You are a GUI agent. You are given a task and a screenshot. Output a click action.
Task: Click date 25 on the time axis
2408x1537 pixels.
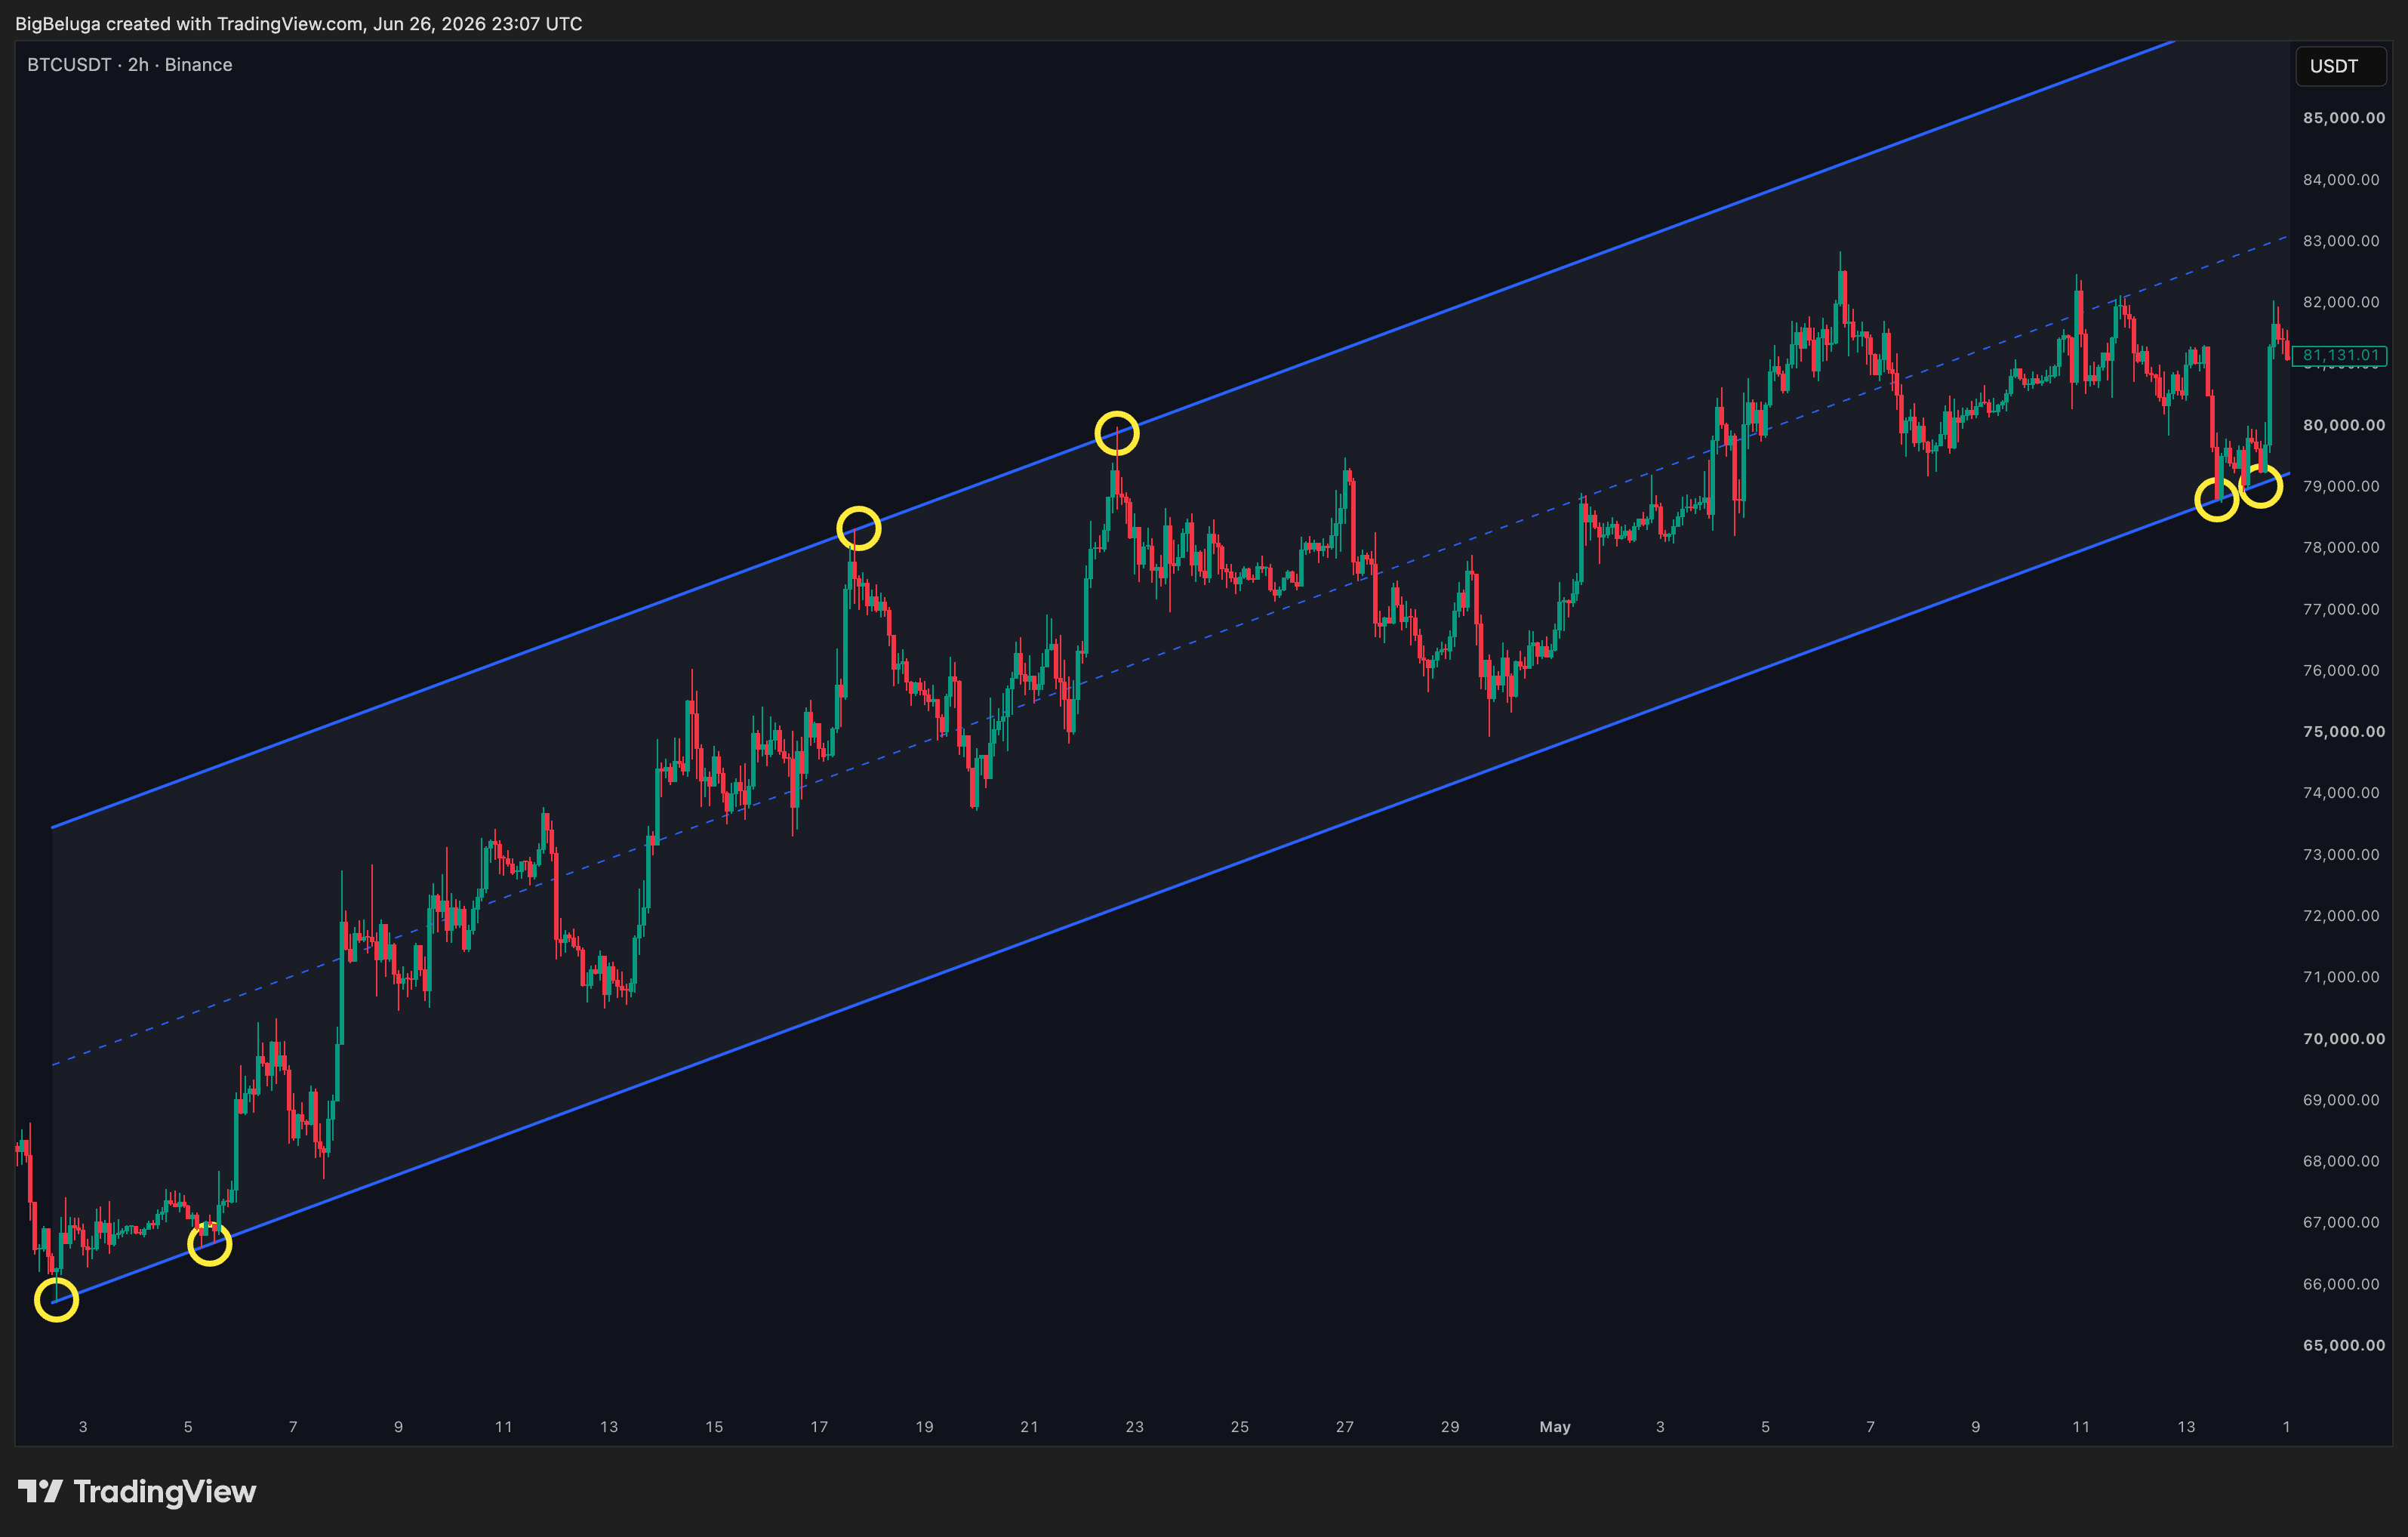pos(1240,1427)
